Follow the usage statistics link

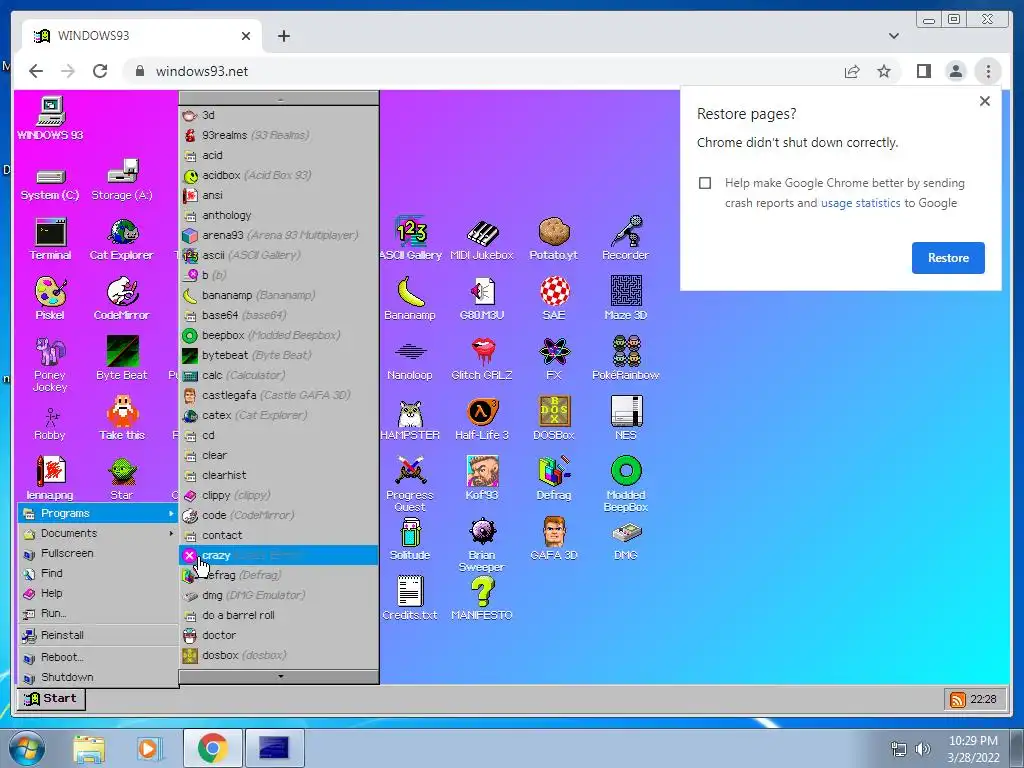pos(860,203)
